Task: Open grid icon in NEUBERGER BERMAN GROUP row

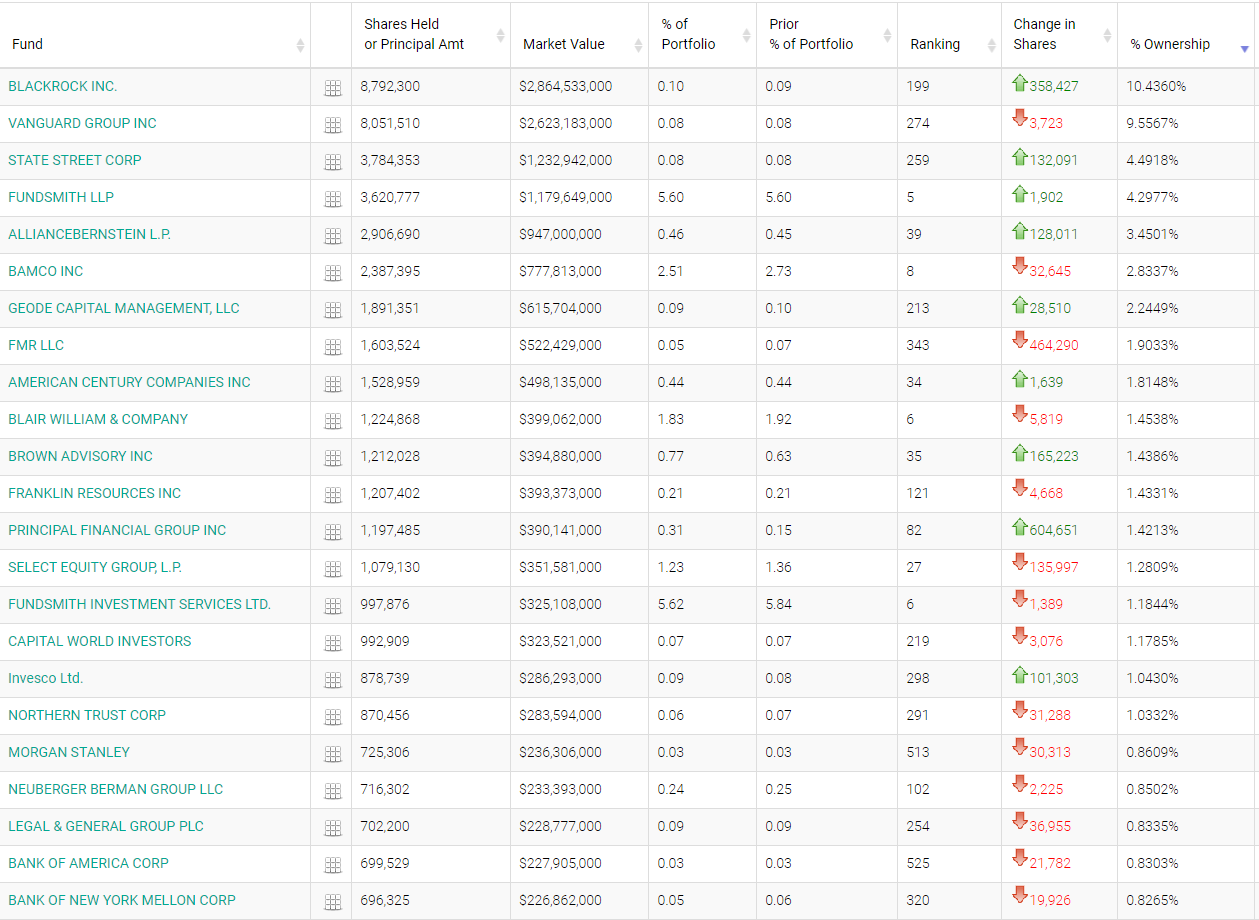Action: coord(333,791)
